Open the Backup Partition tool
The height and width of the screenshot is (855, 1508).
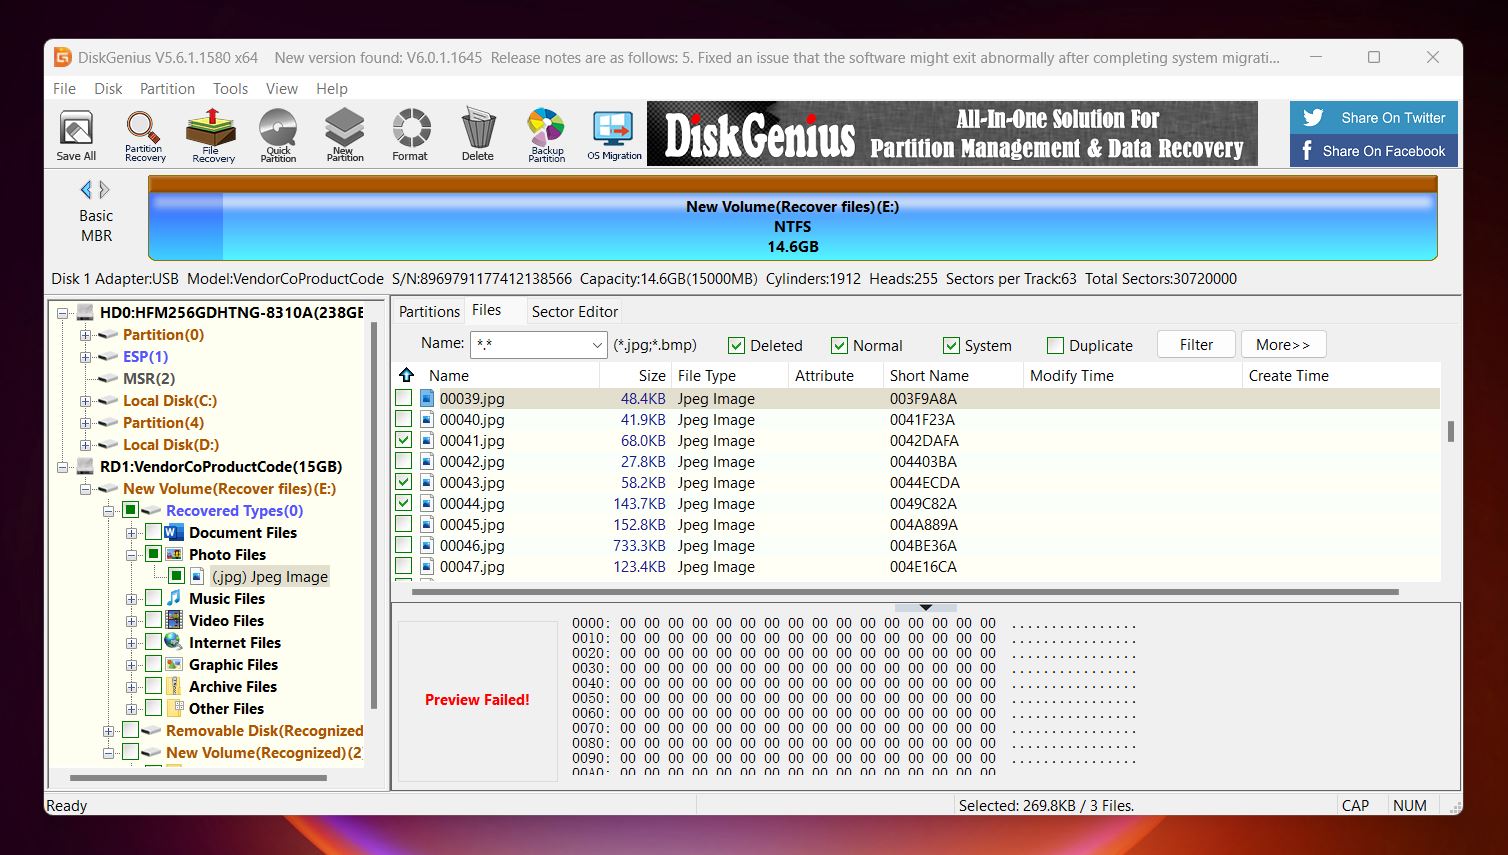click(x=546, y=135)
